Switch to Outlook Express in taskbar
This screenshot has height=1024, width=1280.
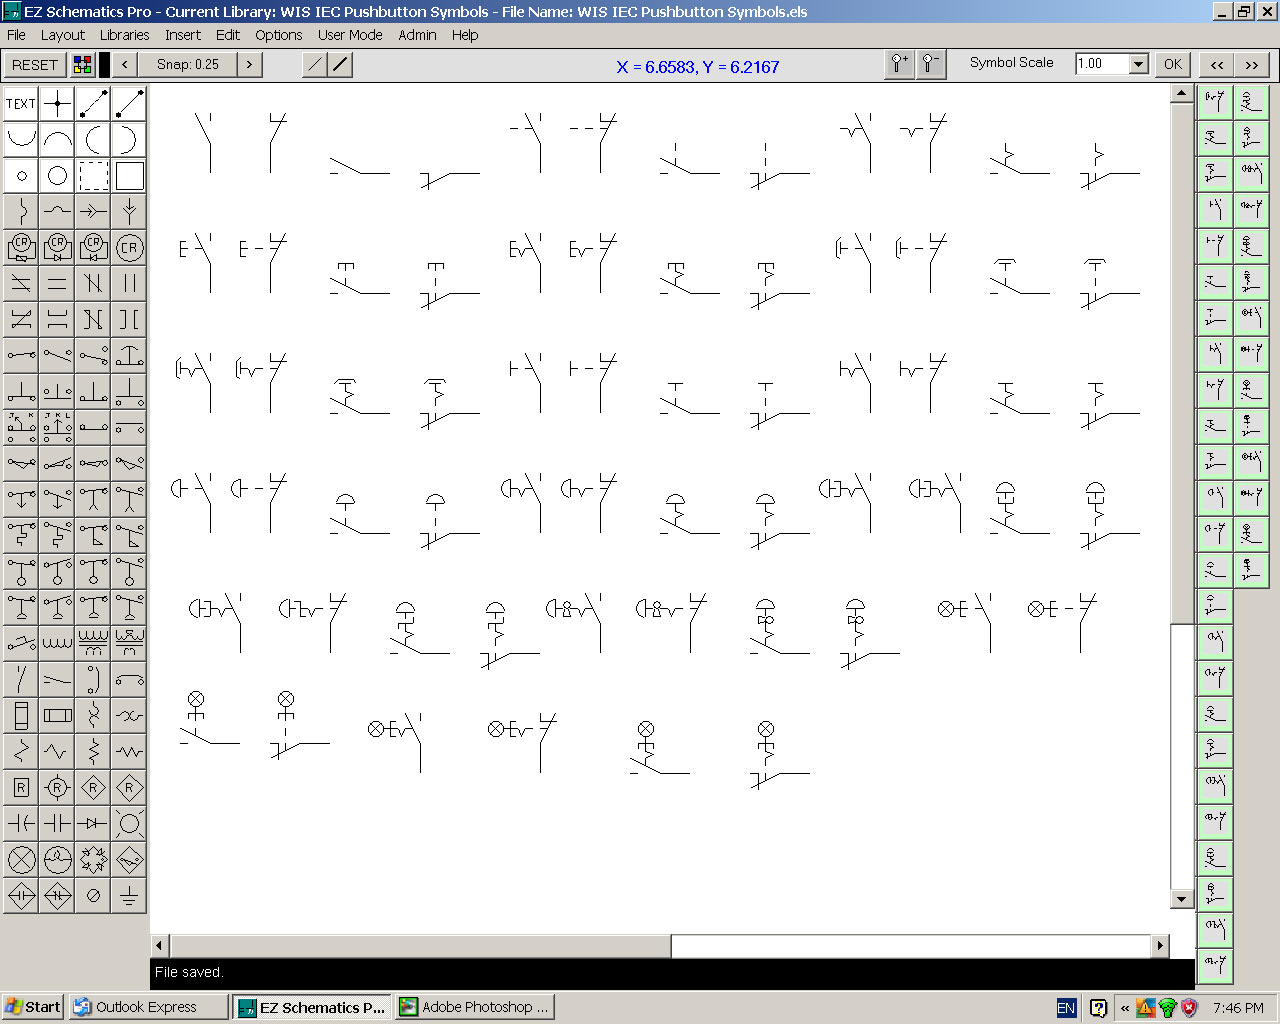pos(148,1007)
